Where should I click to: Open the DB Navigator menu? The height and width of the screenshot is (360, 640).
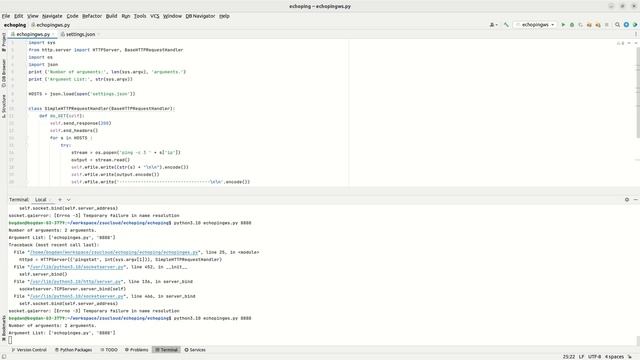(200, 16)
